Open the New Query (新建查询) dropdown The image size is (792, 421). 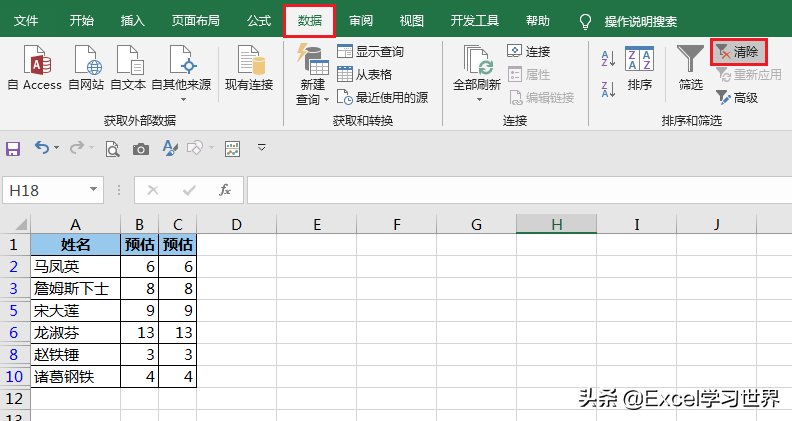[313, 74]
